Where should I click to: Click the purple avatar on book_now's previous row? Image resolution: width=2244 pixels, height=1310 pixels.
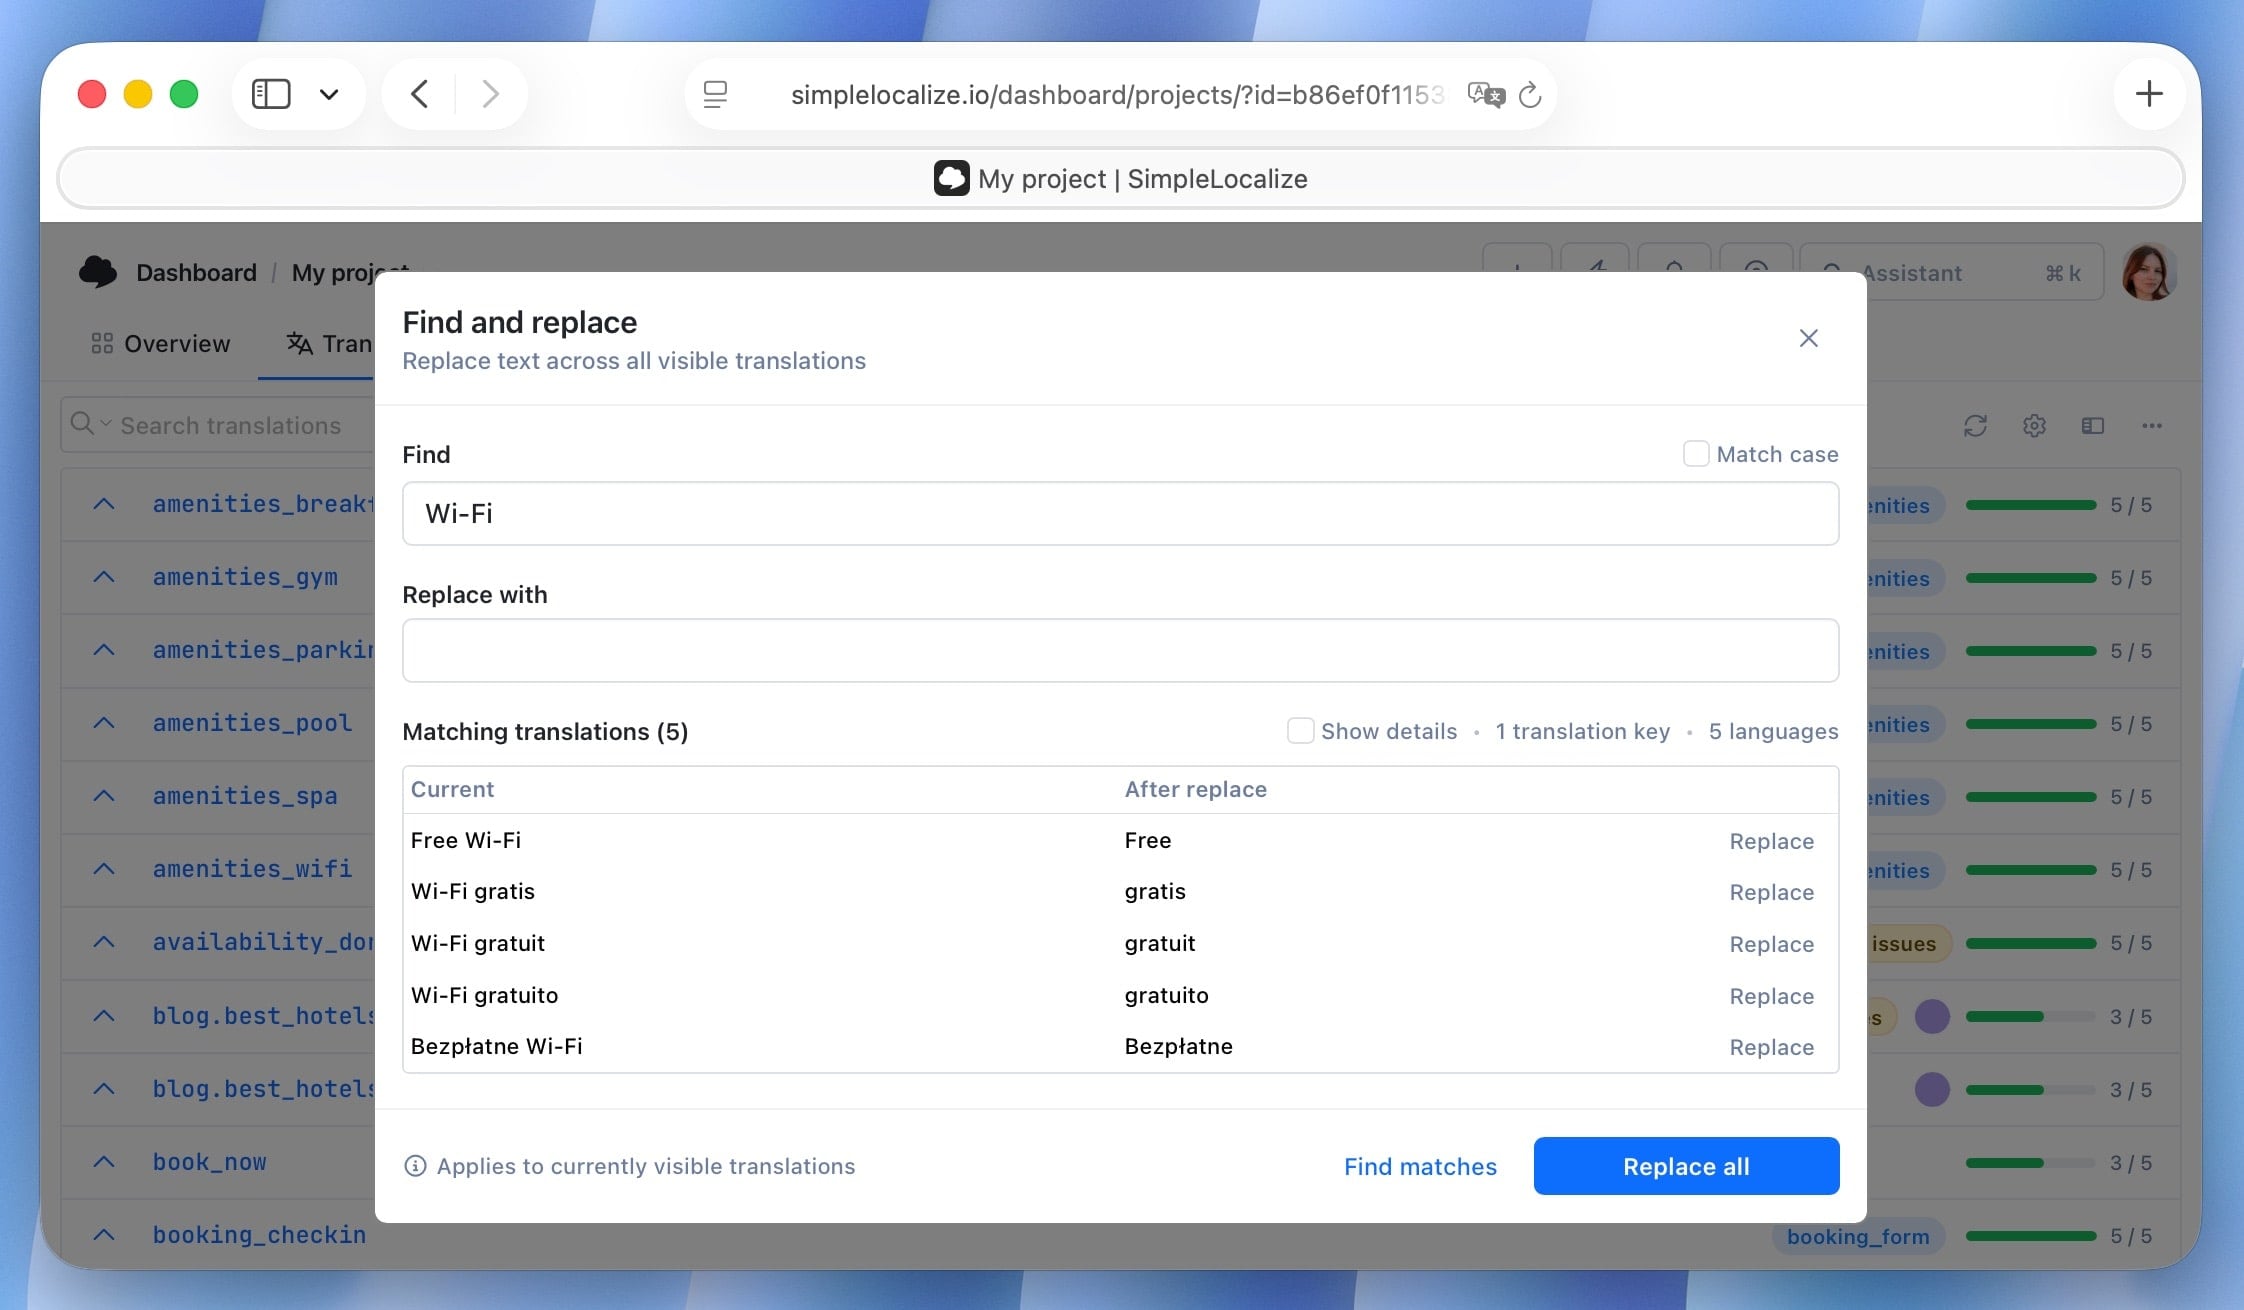pos(1932,1089)
